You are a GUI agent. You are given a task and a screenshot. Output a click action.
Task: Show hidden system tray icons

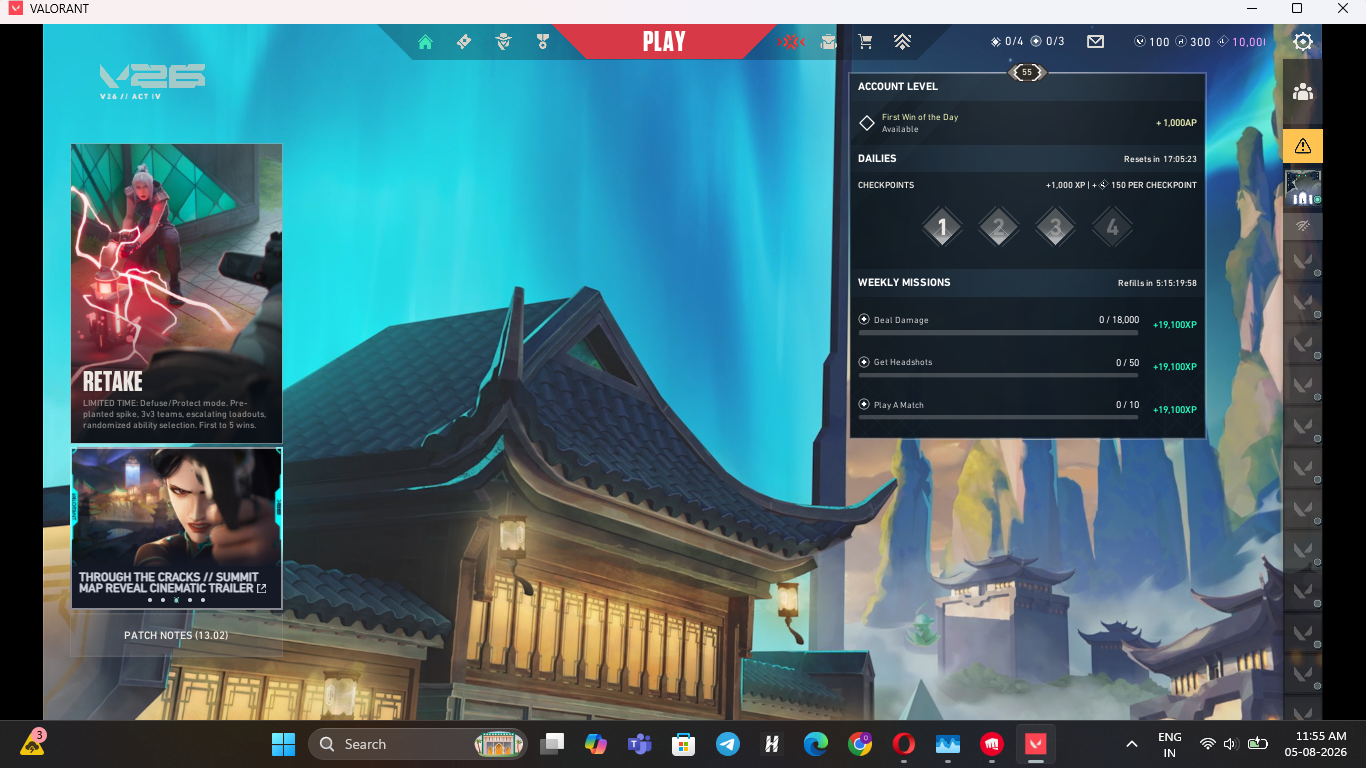[1132, 744]
